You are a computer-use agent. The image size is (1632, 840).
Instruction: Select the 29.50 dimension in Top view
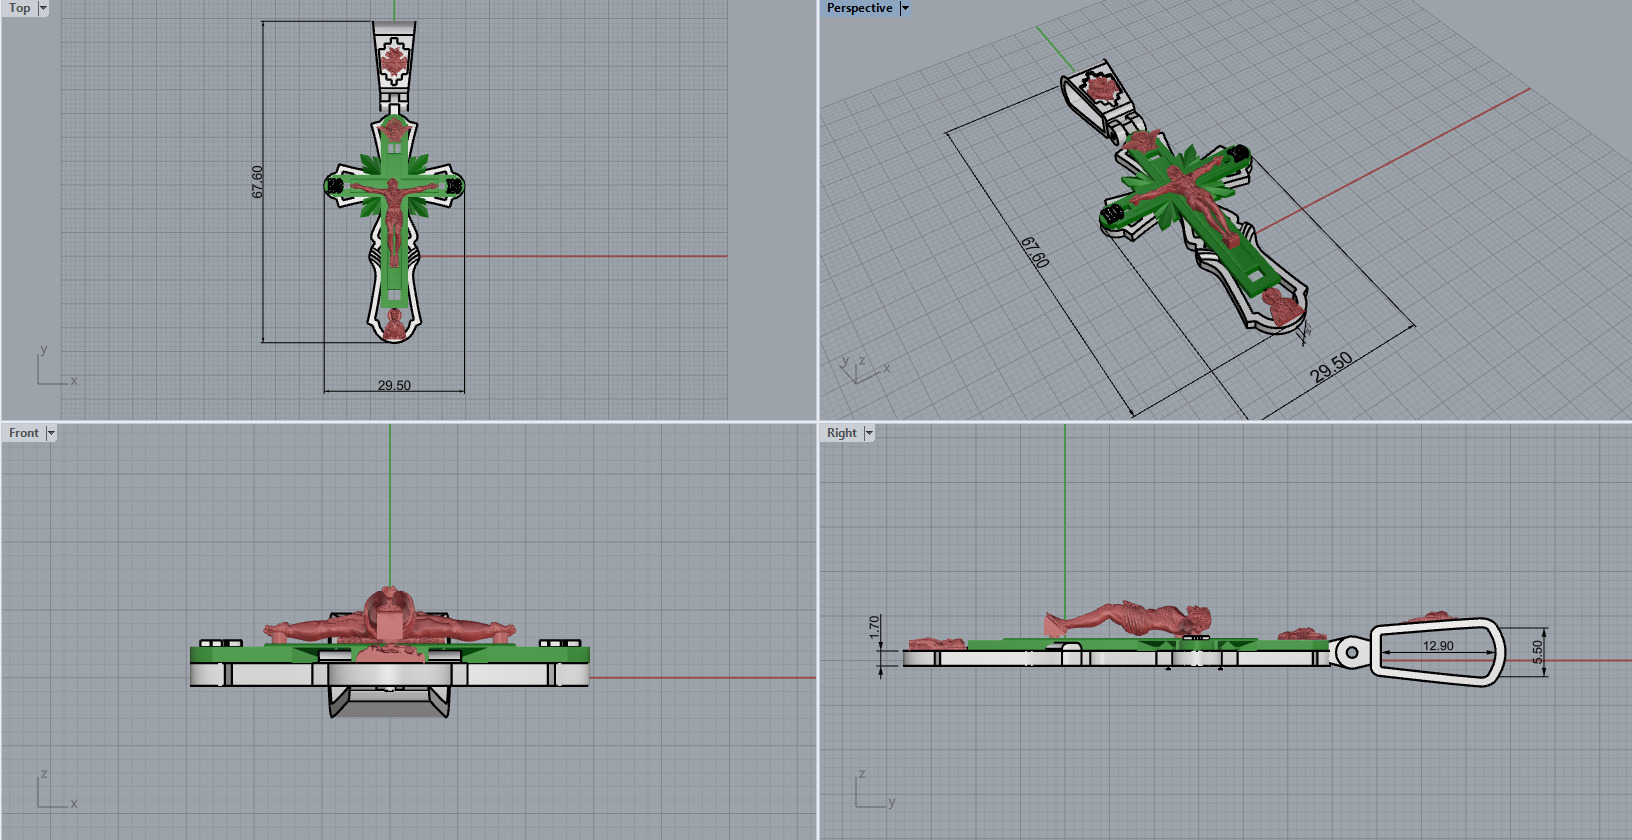(x=394, y=385)
